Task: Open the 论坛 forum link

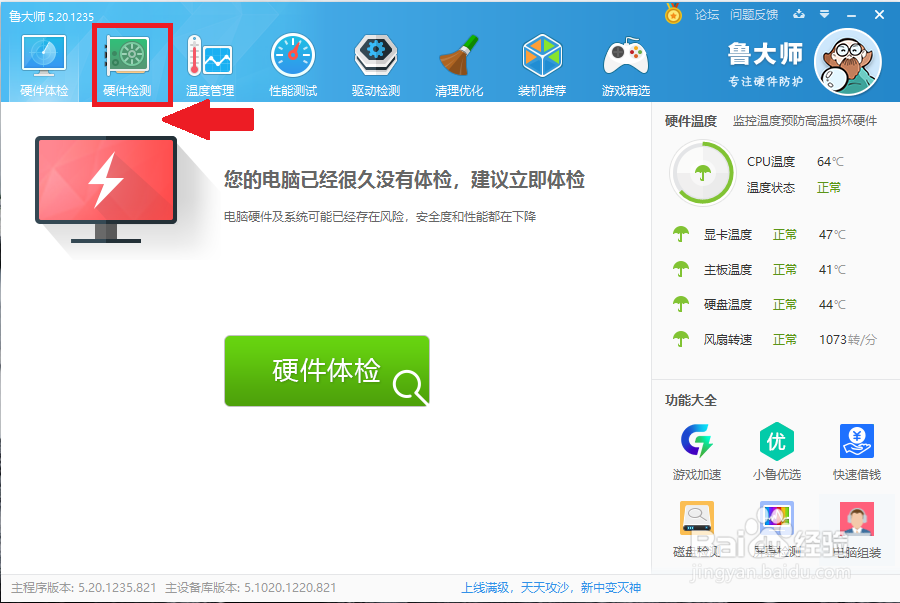Action: [x=707, y=15]
